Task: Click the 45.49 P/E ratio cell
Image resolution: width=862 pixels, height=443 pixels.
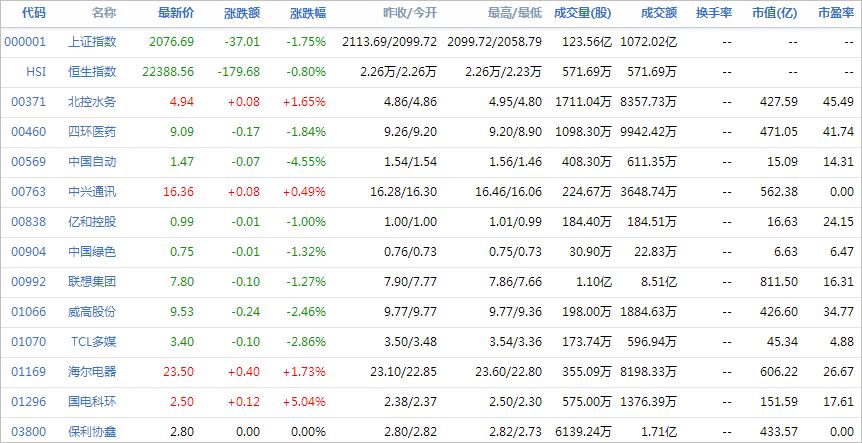Action: (839, 102)
